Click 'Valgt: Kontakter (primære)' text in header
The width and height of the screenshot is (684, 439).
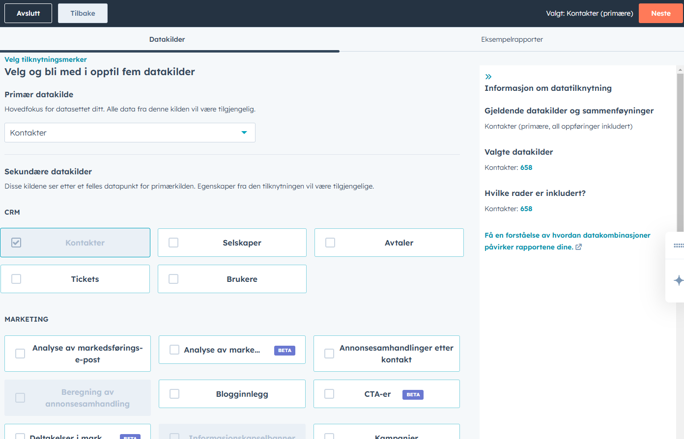589,14
